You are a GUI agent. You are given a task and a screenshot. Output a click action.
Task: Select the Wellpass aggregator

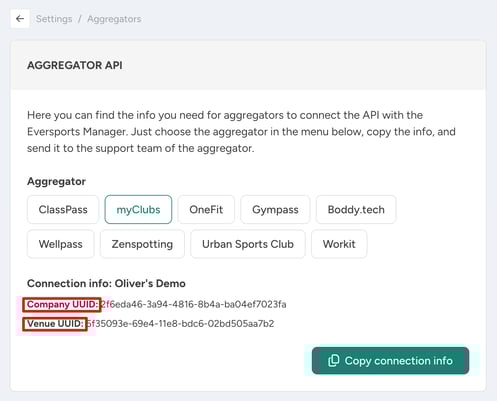click(61, 244)
